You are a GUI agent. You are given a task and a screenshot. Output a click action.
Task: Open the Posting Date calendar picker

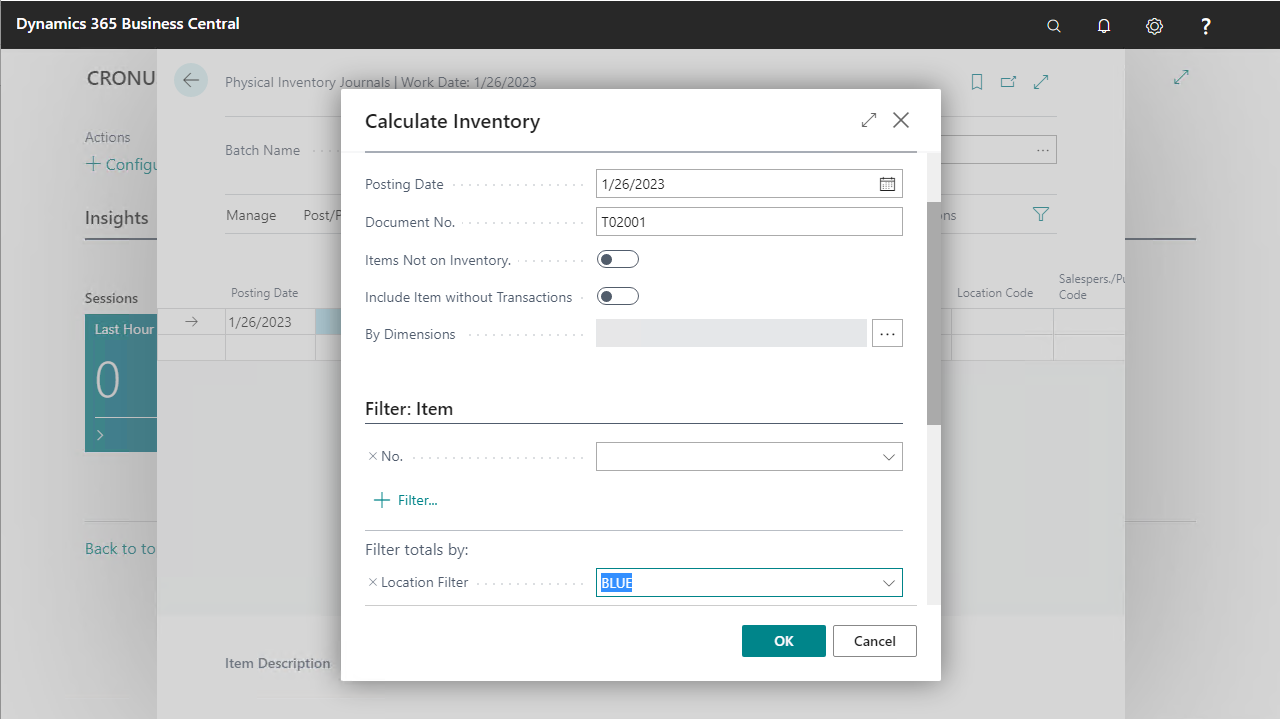coord(887,184)
